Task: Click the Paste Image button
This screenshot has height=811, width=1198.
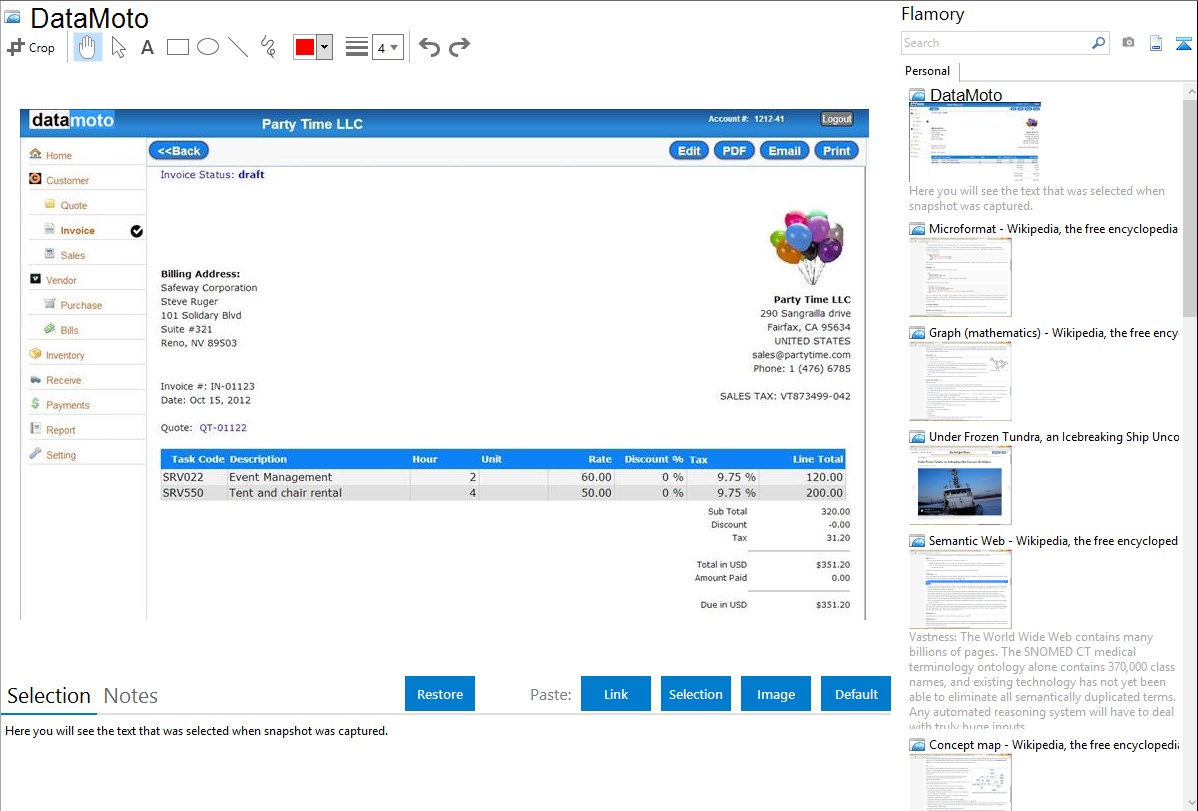Action: click(x=775, y=694)
